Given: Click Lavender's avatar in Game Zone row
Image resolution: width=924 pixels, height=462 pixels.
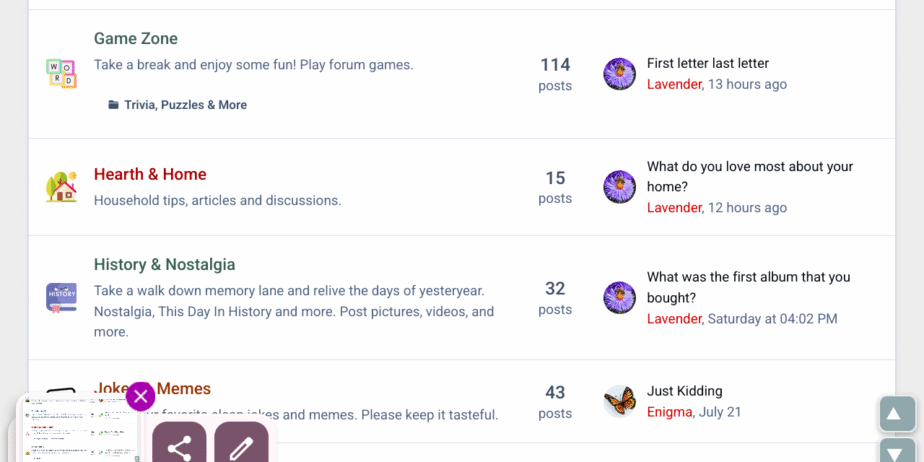Looking at the screenshot, I should tap(620, 74).
